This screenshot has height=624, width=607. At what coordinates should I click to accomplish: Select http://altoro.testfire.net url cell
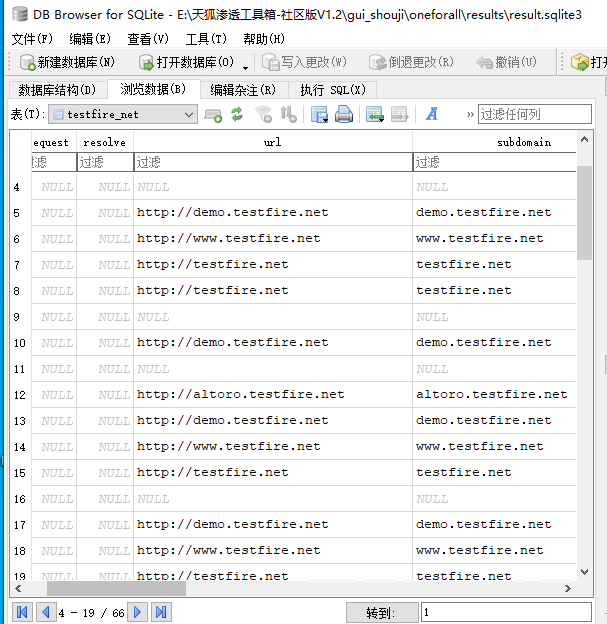pyautogui.click(x=273, y=395)
